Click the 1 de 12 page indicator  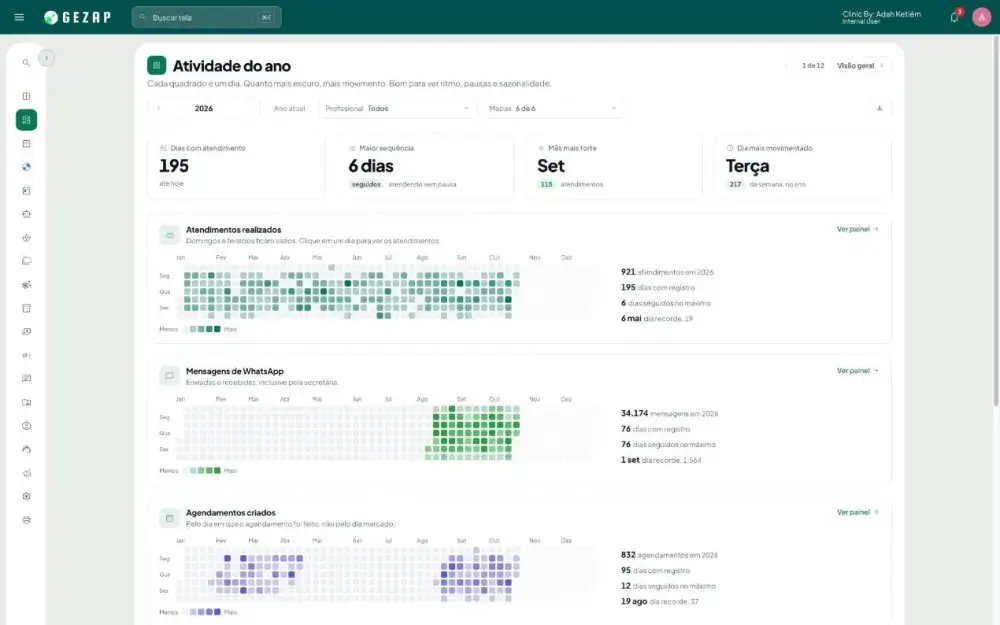(812, 66)
